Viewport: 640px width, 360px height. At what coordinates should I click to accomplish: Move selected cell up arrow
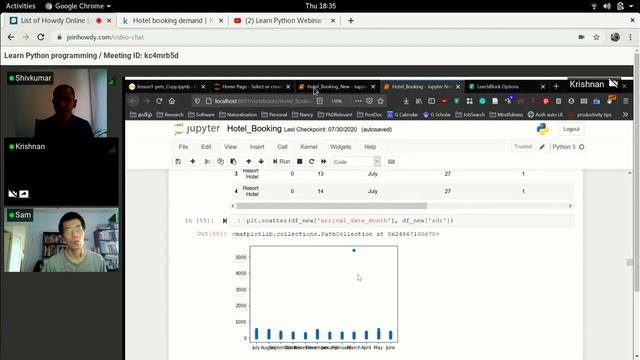pyautogui.click(x=249, y=162)
